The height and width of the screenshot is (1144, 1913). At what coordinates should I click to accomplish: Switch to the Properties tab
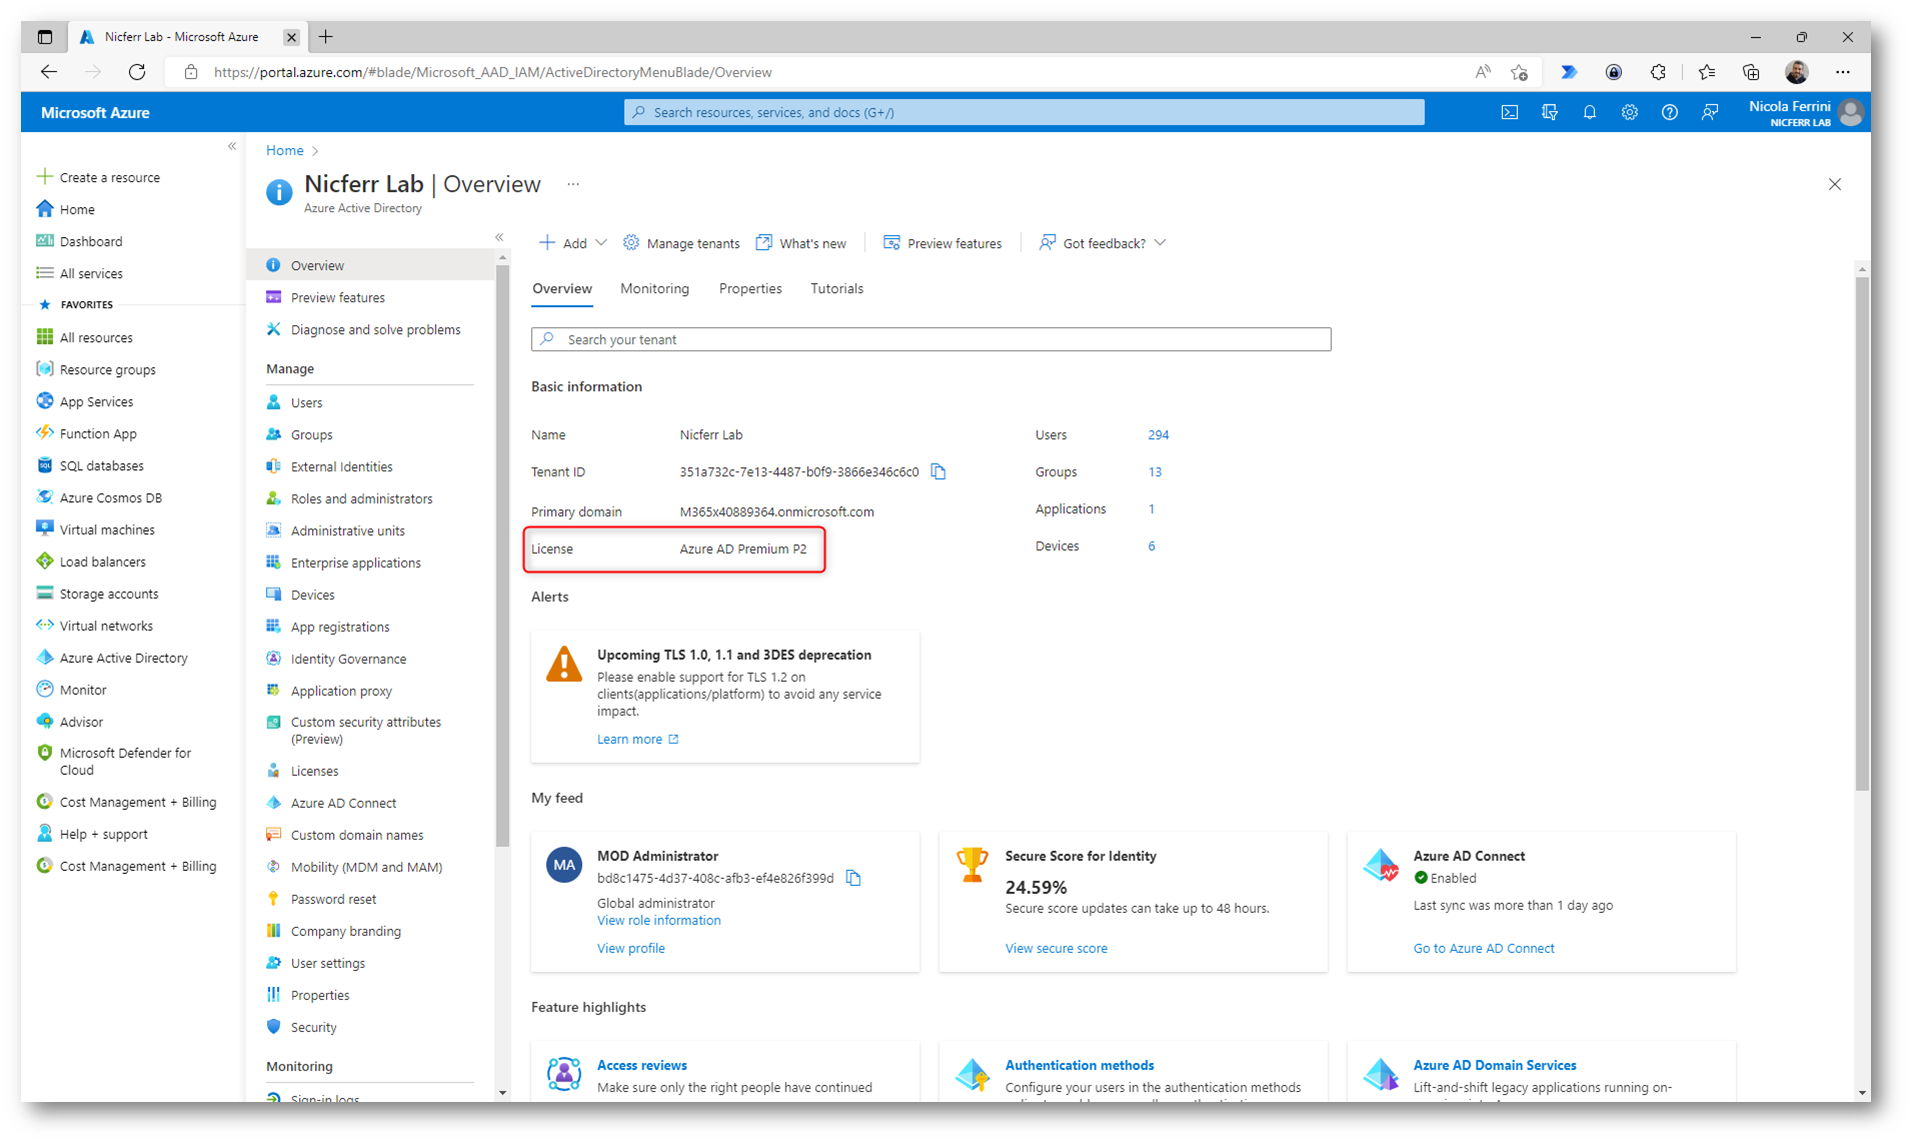pos(750,289)
